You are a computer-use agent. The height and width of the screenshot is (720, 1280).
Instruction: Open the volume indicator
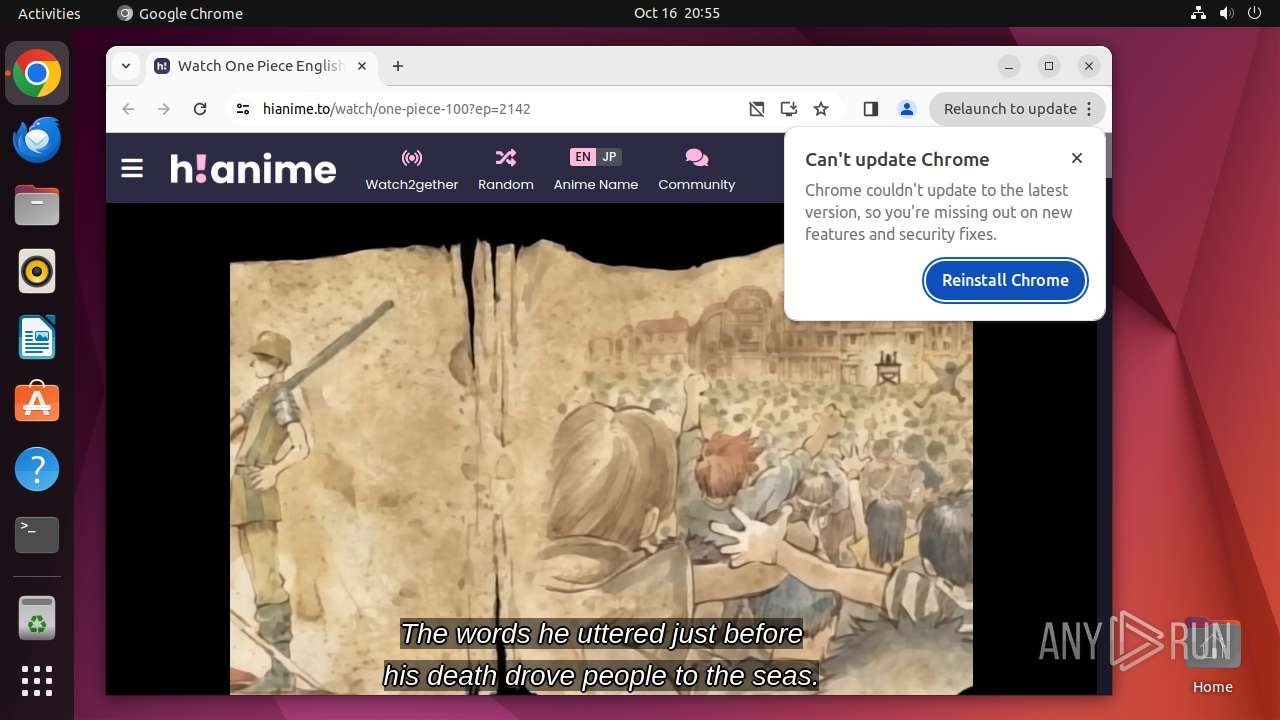pyautogui.click(x=1227, y=13)
